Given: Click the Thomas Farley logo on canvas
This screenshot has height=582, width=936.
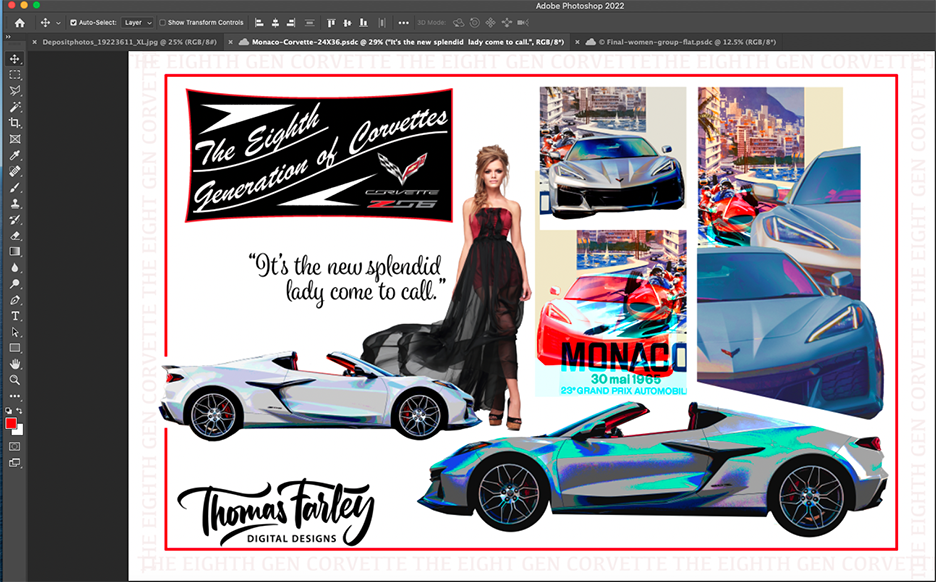Looking at the screenshot, I should click(276, 512).
